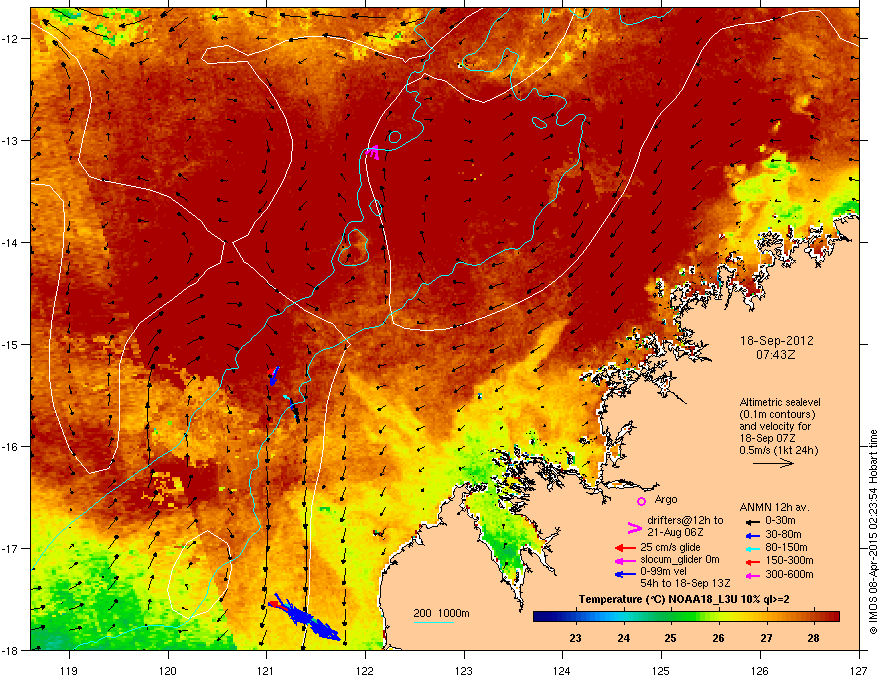Click the '300-600m' depth label
Viewport: 880px width, 680px height.
click(789, 575)
